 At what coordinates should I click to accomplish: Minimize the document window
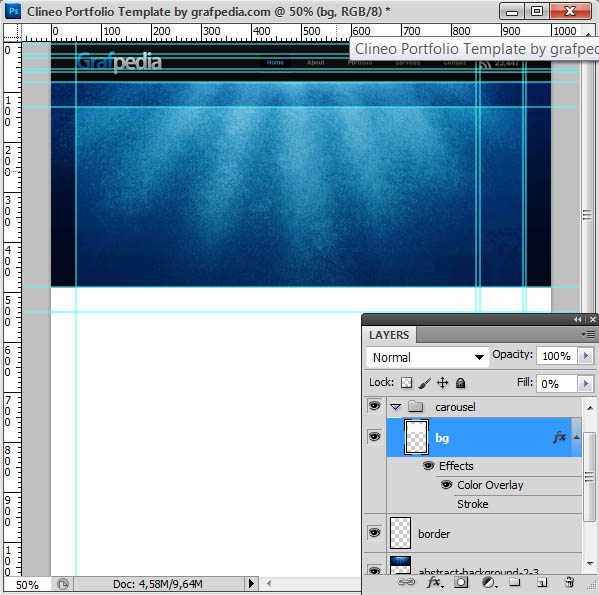[512, 11]
